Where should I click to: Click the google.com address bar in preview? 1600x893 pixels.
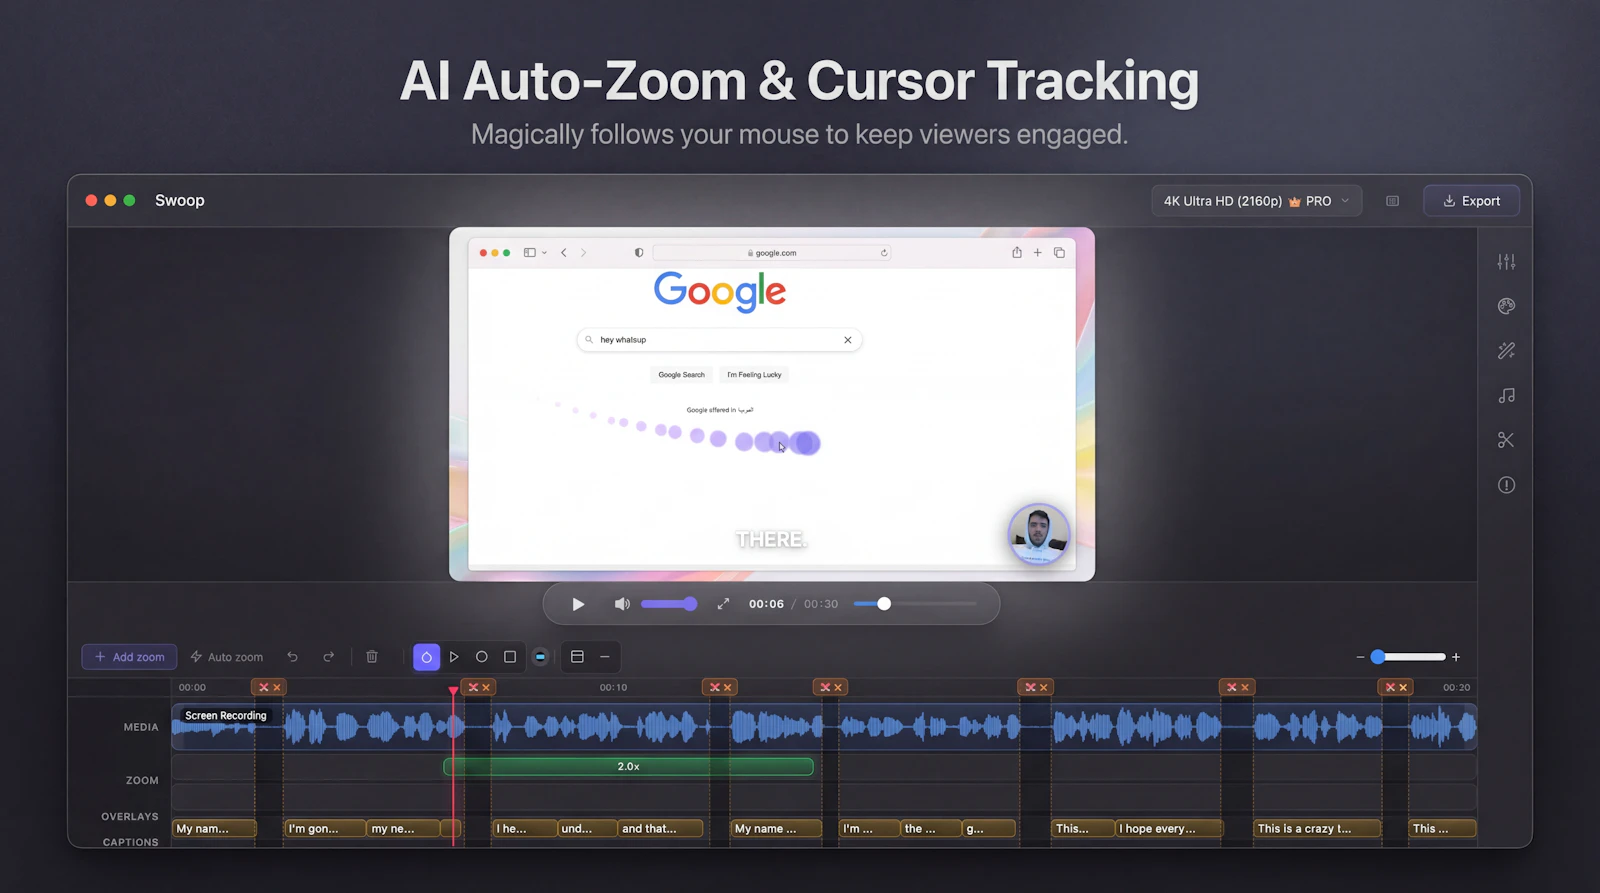tap(771, 253)
